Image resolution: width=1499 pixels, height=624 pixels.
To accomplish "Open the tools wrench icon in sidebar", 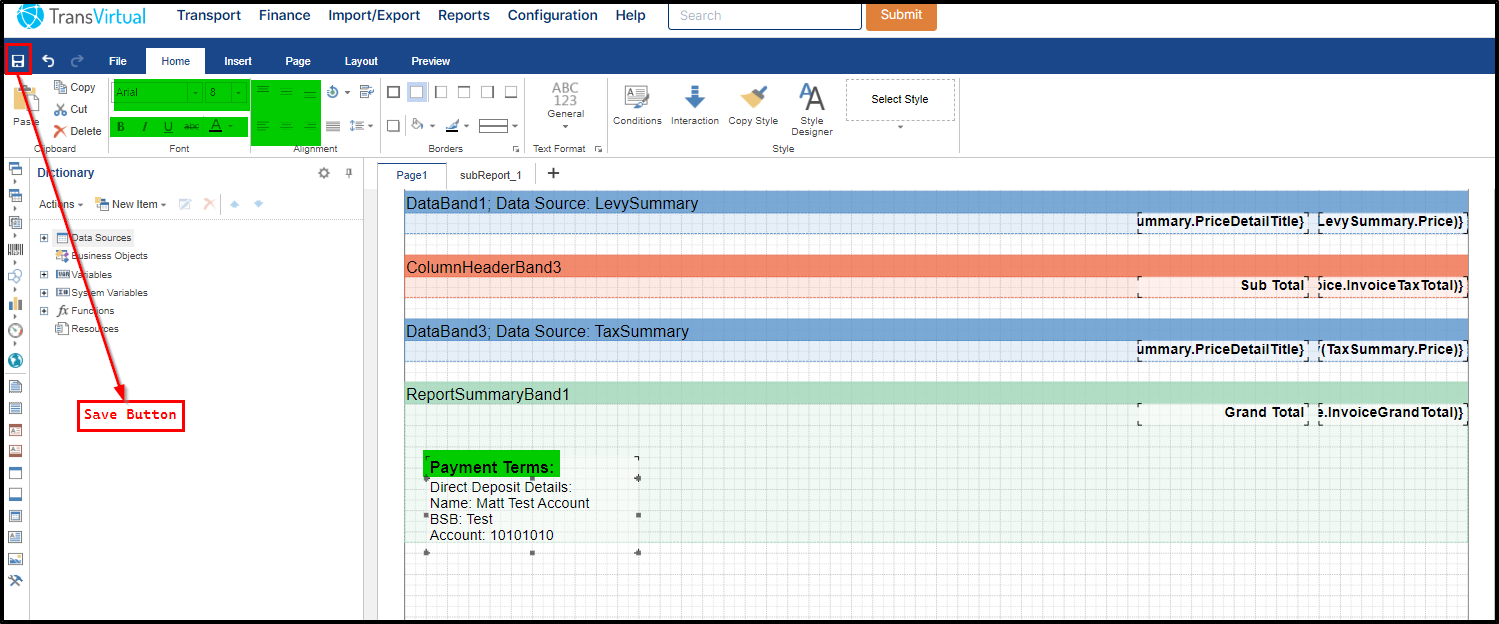I will 15,582.
